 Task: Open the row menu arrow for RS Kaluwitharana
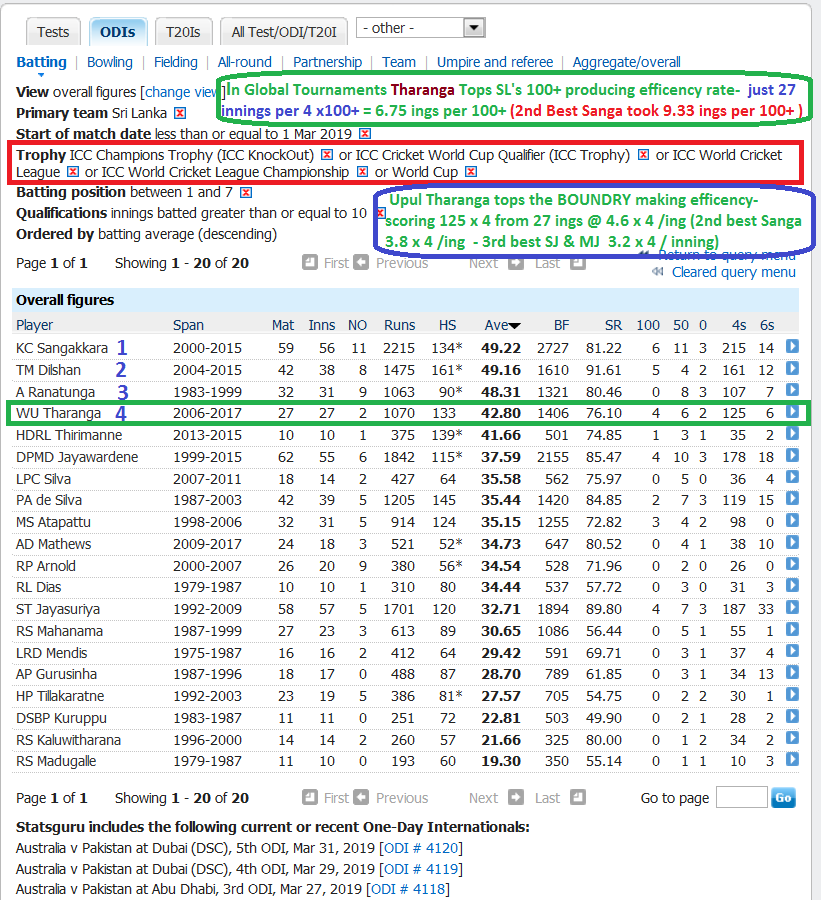792,738
